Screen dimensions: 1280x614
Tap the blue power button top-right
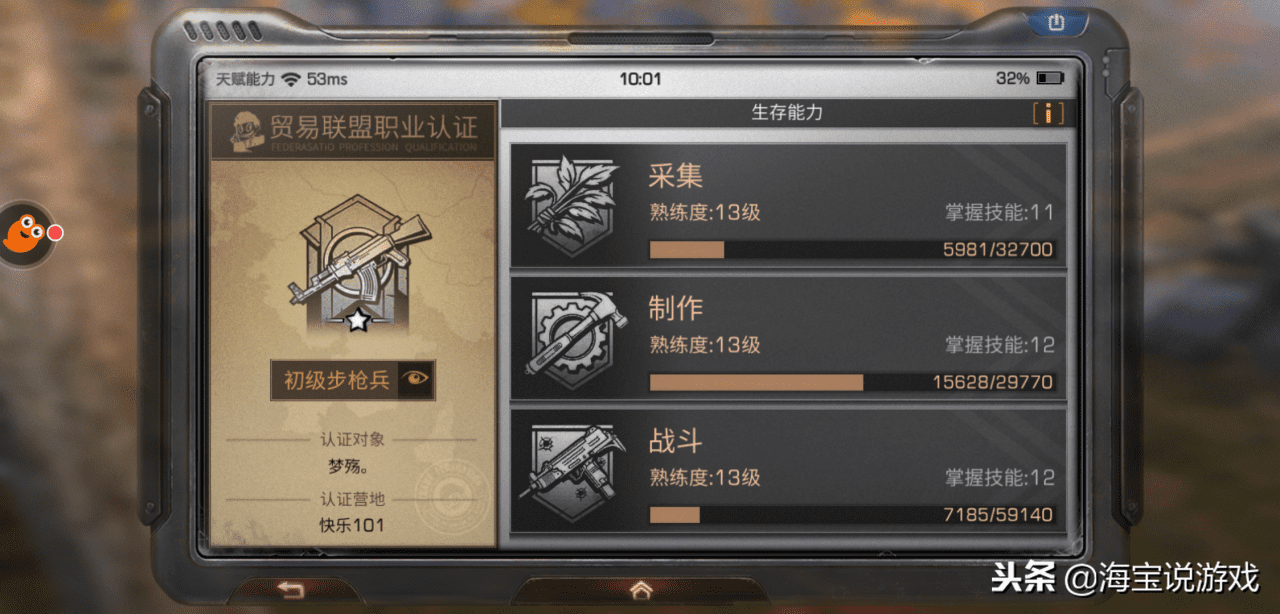tap(1056, 22)
